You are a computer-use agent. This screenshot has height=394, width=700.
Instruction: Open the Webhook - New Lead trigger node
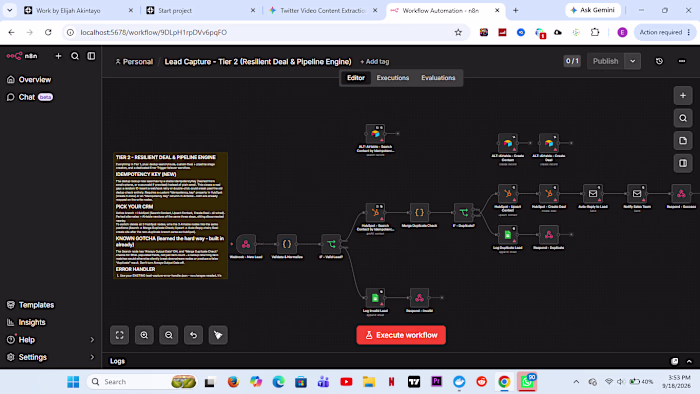(246, 244)
